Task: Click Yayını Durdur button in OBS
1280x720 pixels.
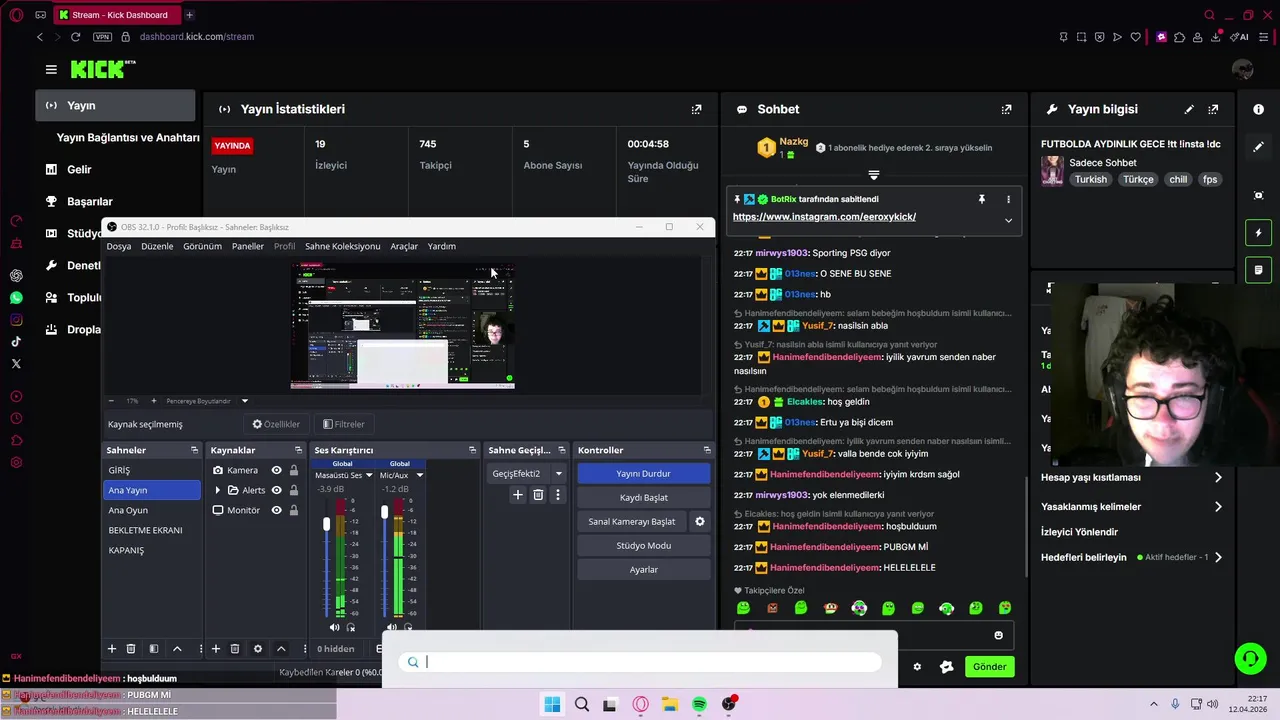Action: coord(643,473)
